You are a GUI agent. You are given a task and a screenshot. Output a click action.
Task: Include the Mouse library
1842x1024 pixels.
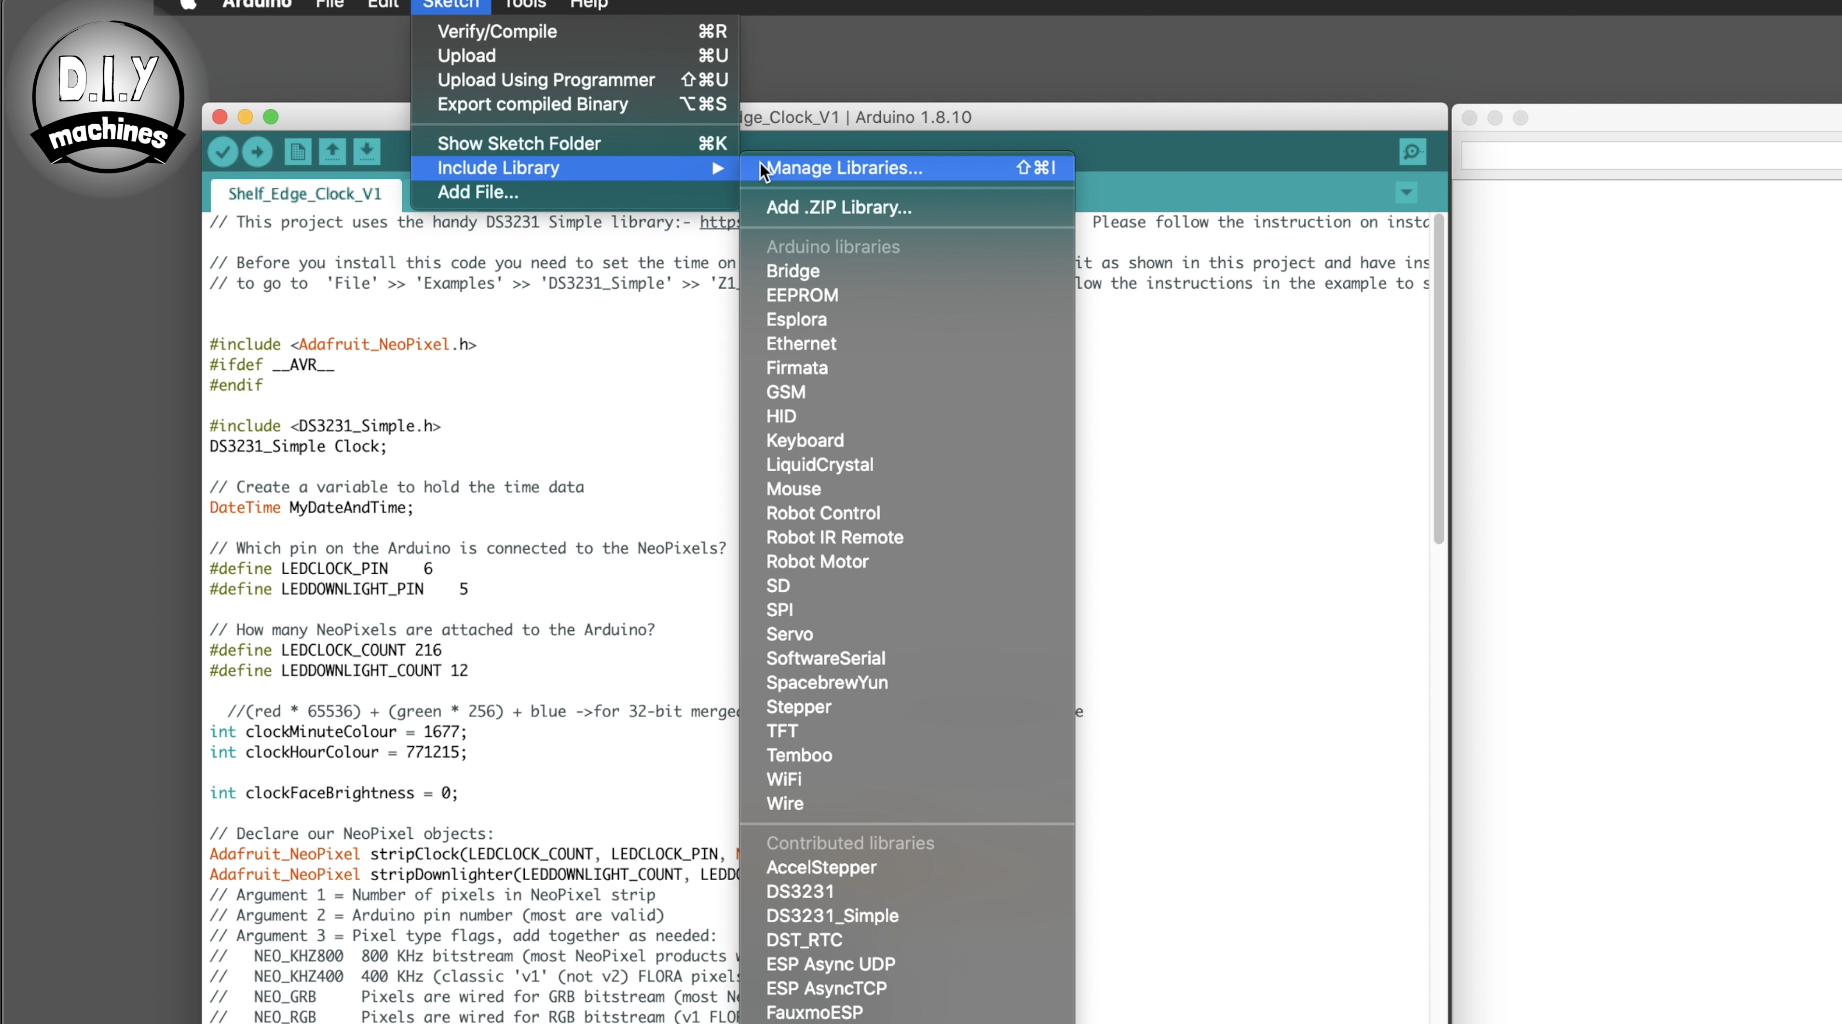pos(907,489)
